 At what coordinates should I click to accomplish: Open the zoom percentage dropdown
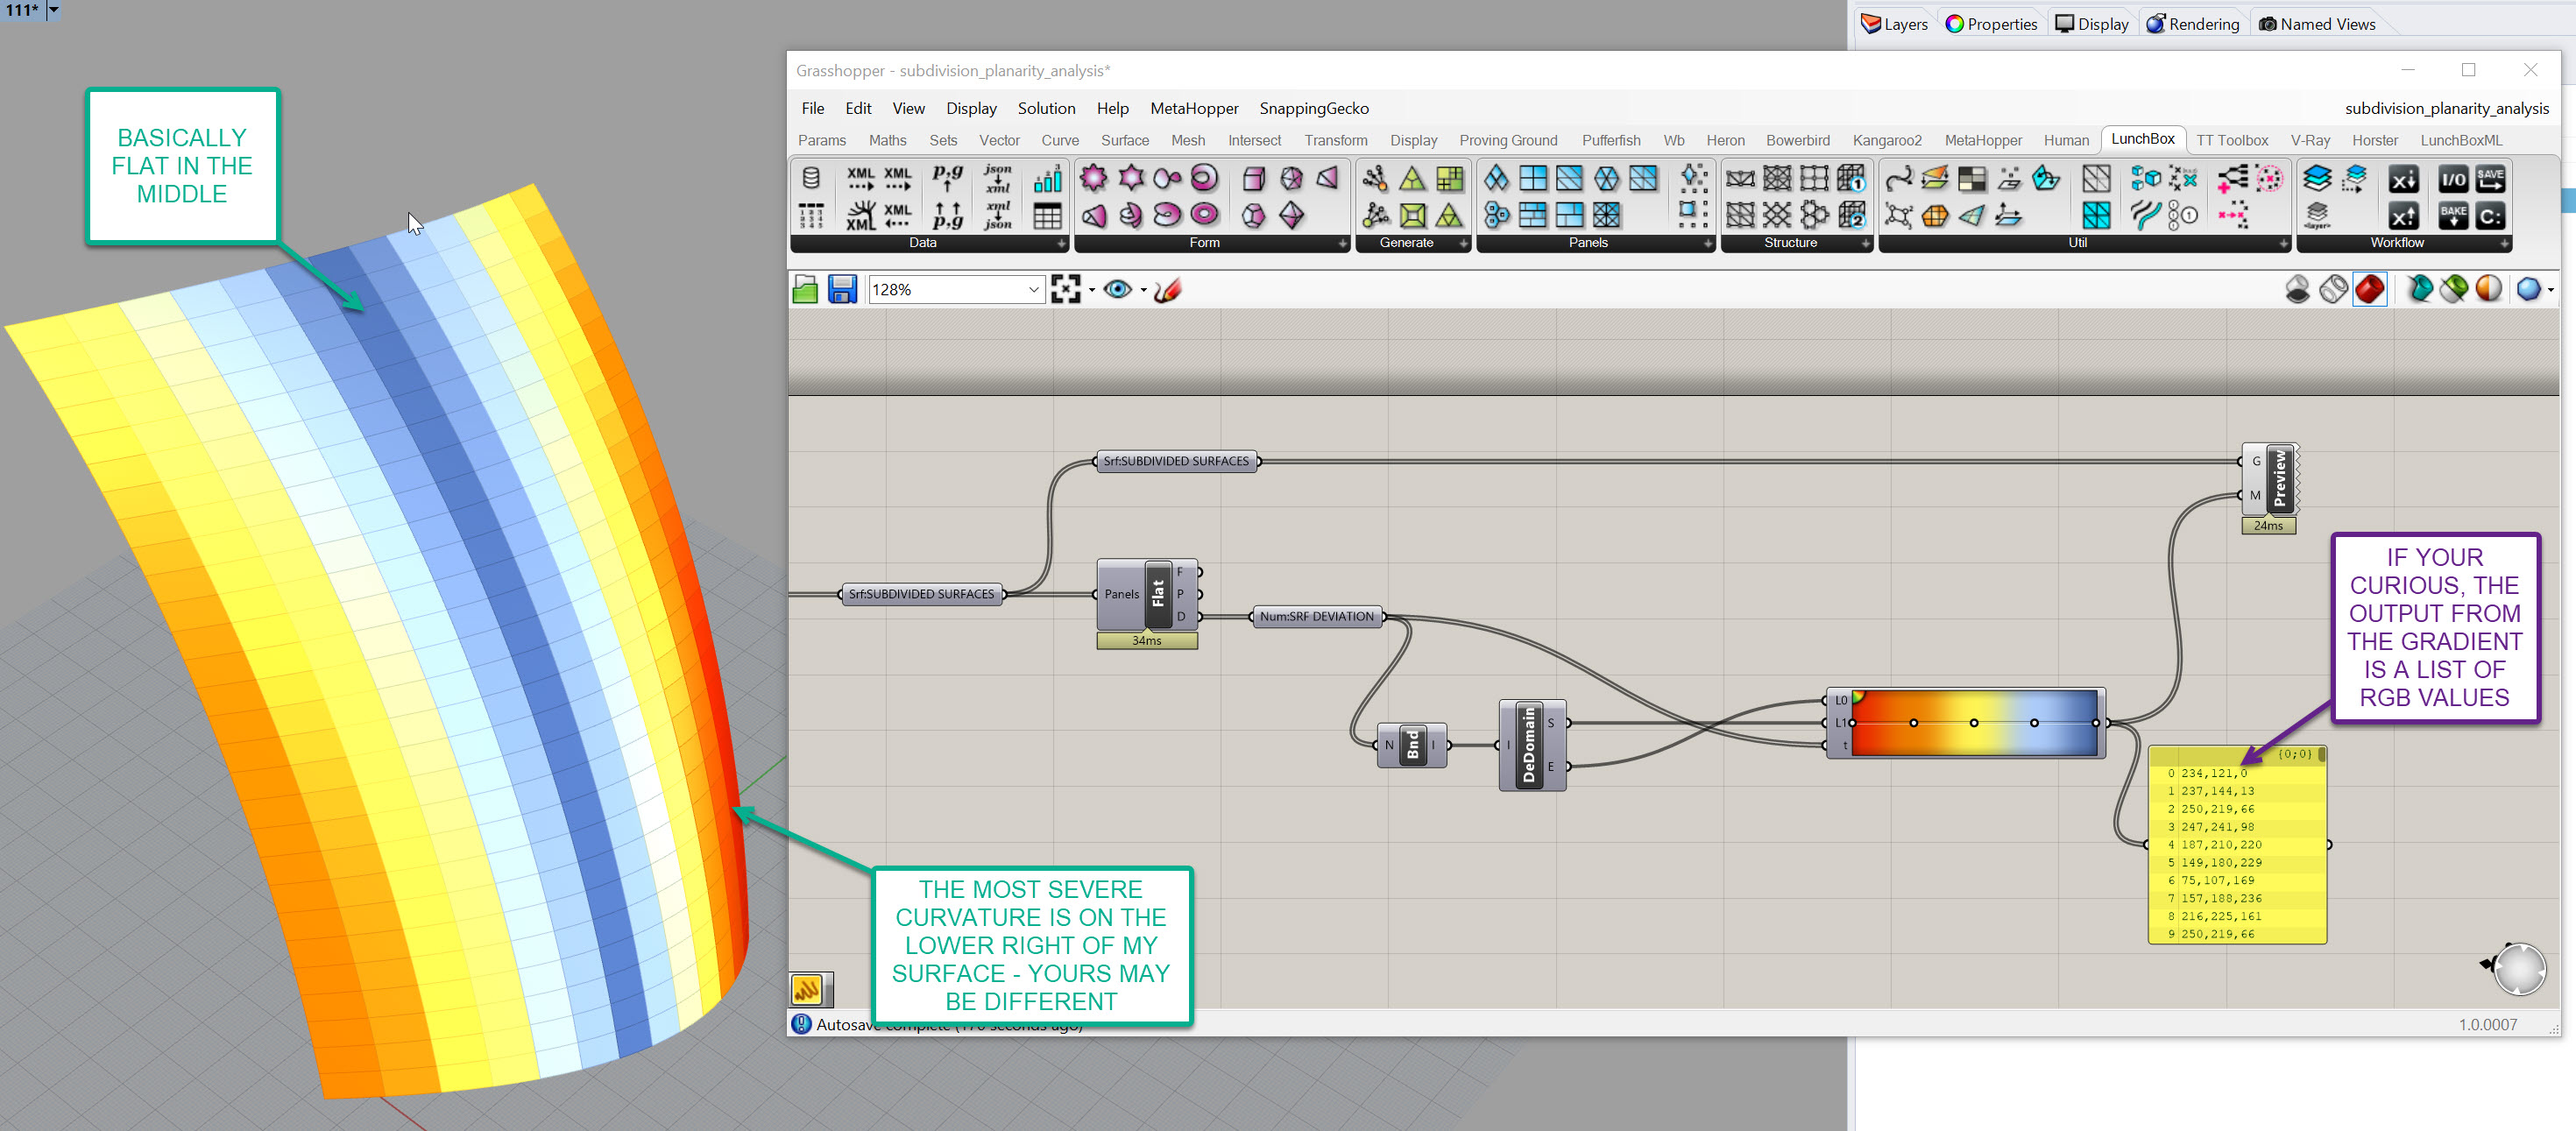(1033, 290)
